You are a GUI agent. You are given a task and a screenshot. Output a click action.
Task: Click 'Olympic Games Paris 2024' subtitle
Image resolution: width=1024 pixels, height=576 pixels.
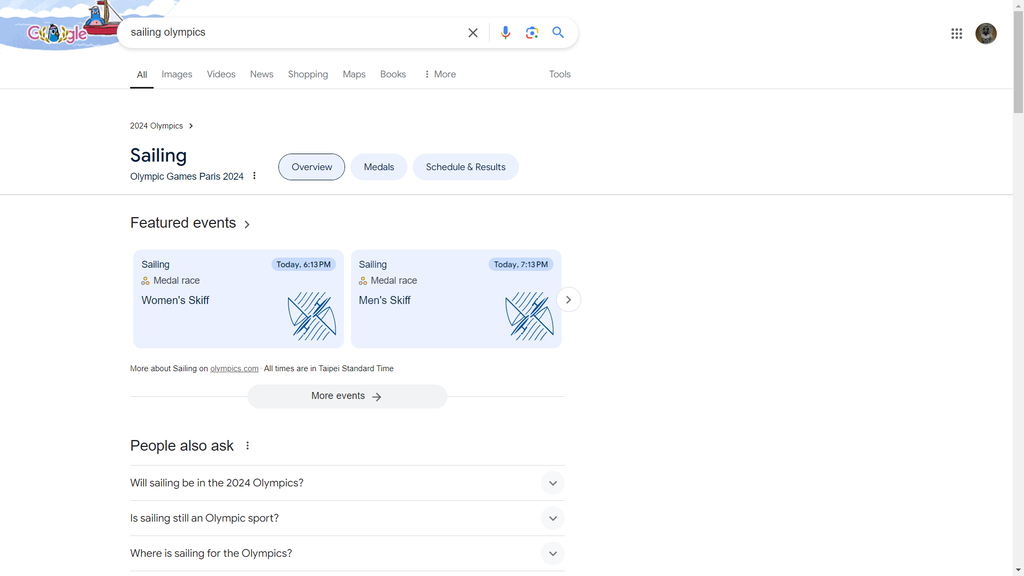(187, 176)
